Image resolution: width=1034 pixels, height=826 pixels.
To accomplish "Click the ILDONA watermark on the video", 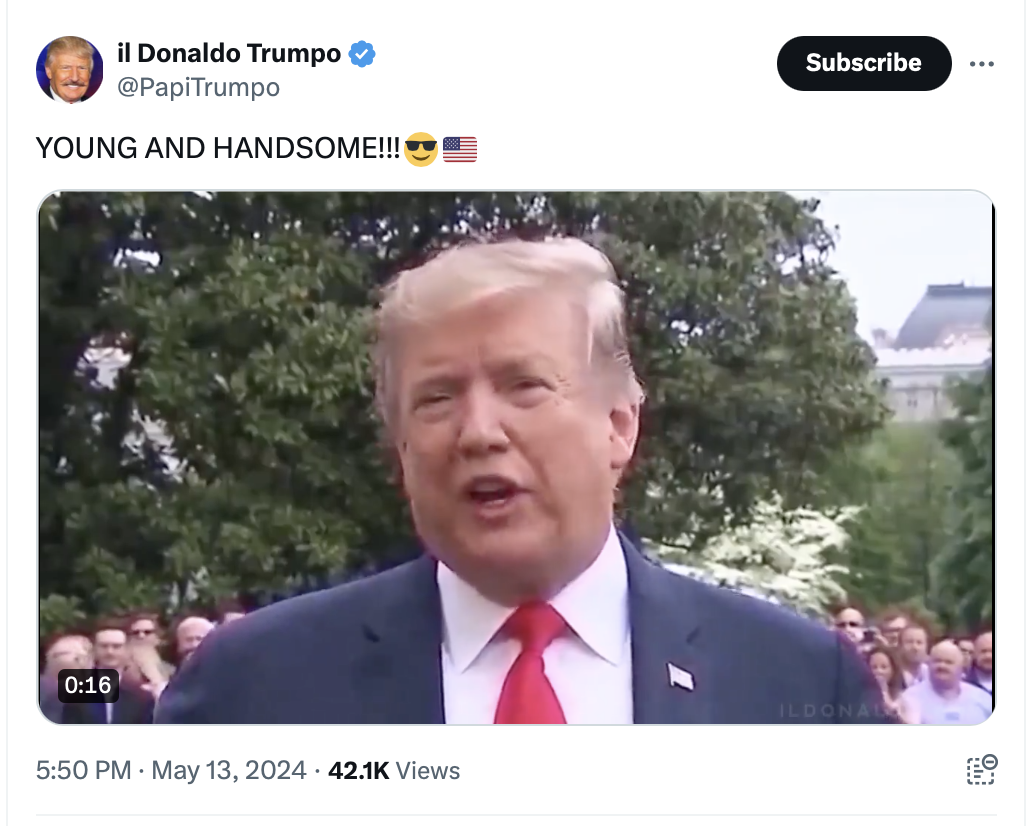I will tap(834, 711).
